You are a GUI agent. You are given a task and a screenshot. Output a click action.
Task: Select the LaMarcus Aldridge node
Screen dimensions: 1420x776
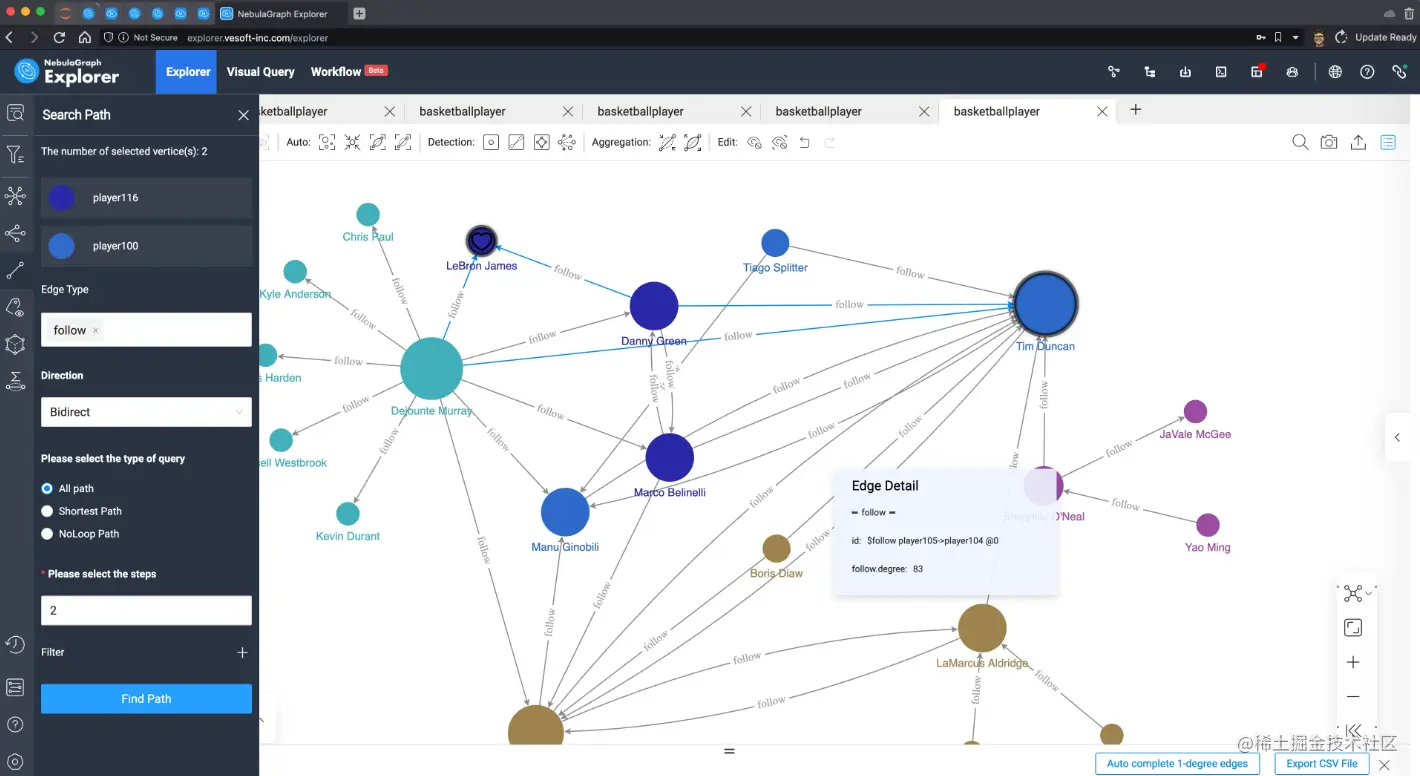(982, 628)
